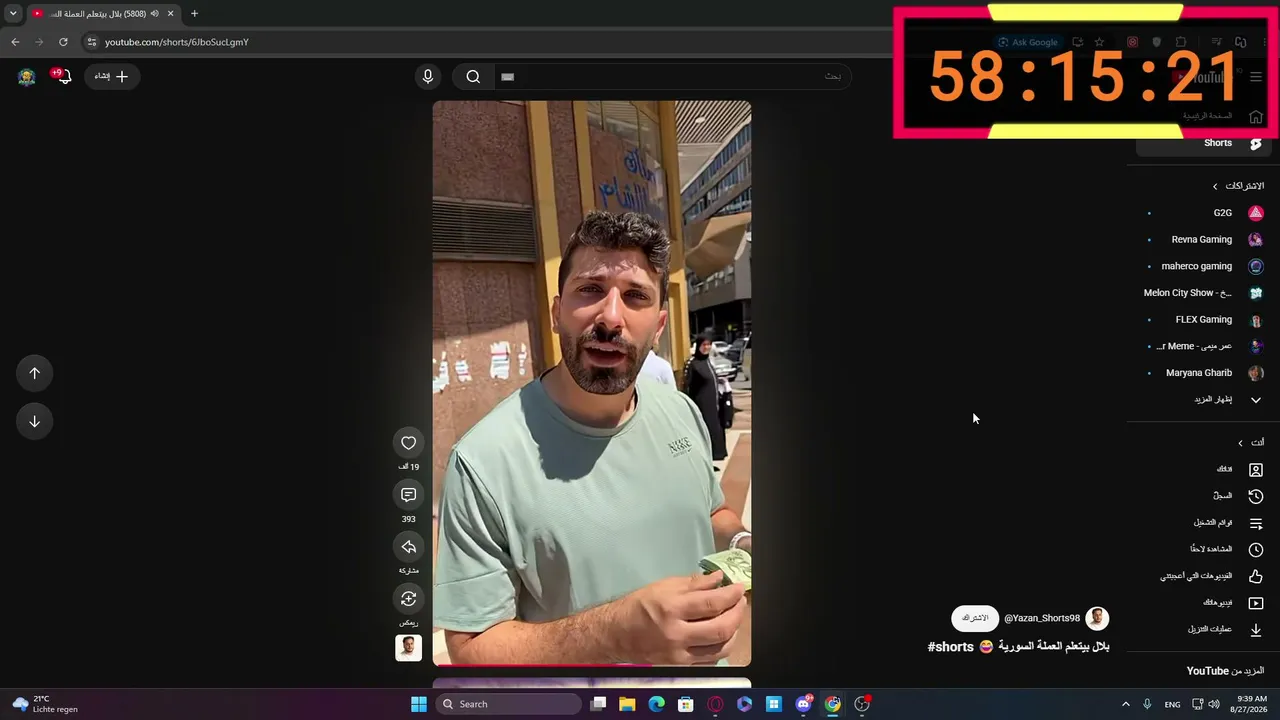The height and width of the screenshot is (720, 1280).
Task: Pause the playing short video
Action: 592,383
